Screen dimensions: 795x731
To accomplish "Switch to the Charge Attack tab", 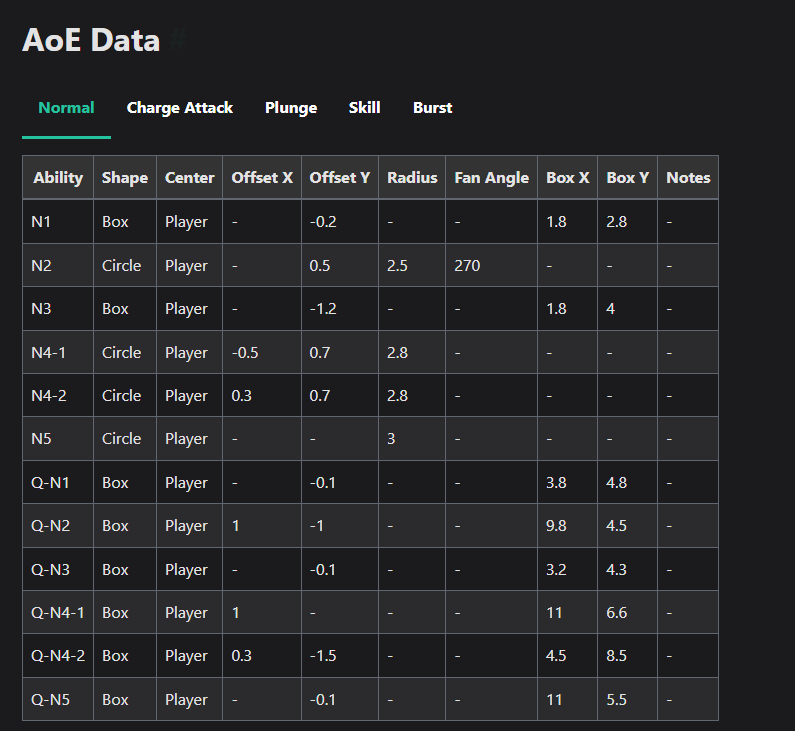I will coord(179,108).
